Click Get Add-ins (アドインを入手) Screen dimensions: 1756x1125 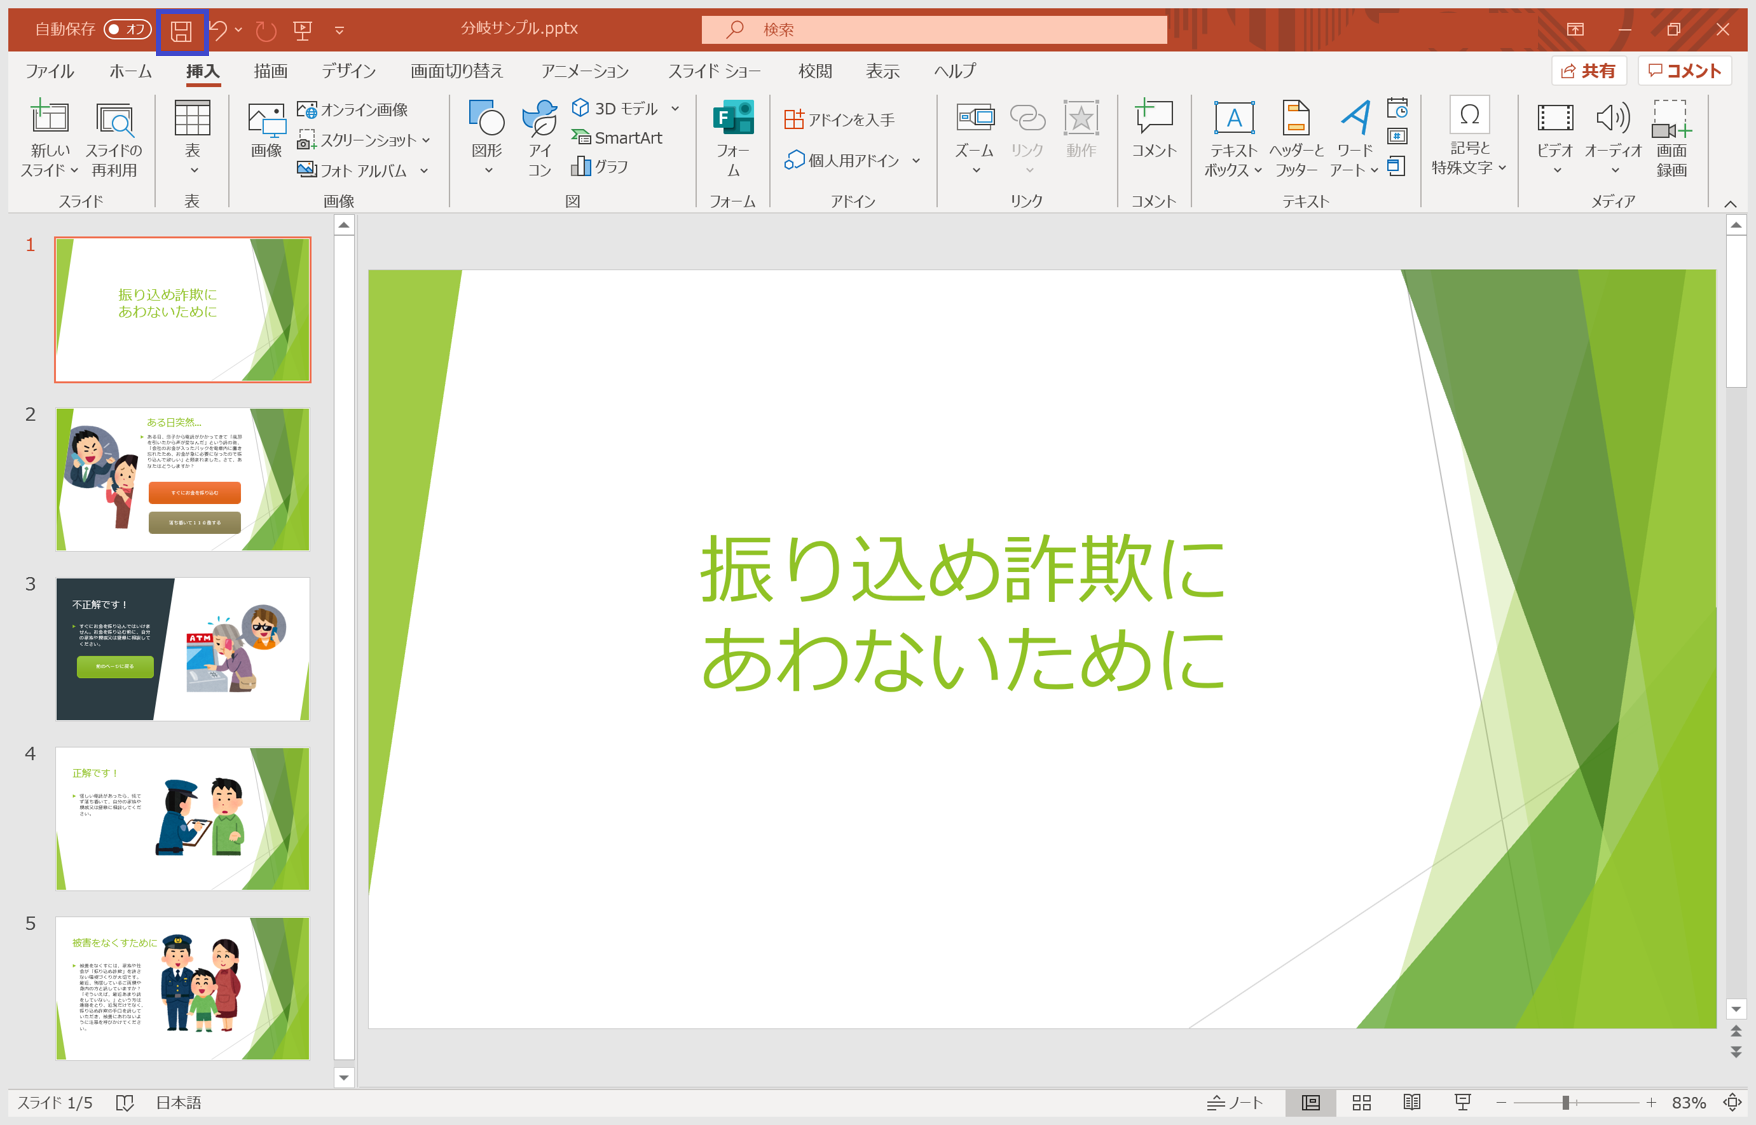[x=840, y=119]
